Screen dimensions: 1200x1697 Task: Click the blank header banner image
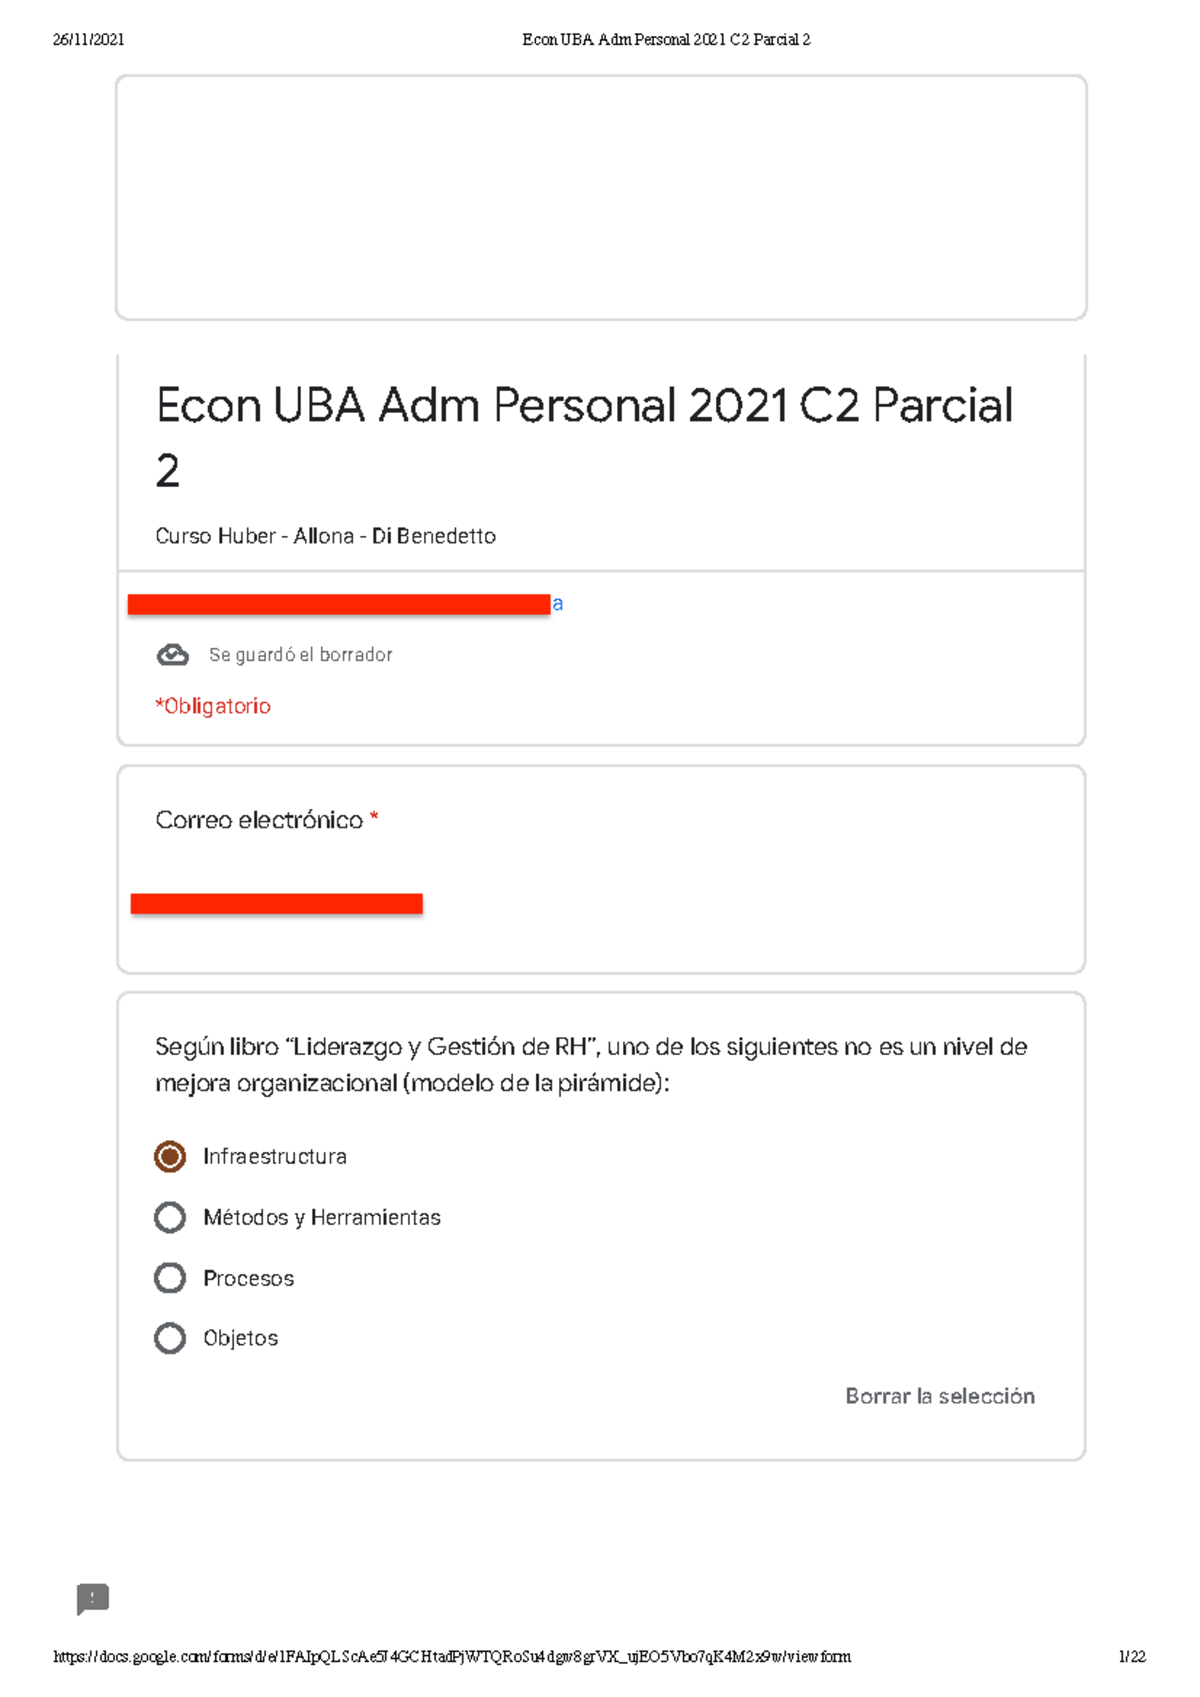(601, 198)
